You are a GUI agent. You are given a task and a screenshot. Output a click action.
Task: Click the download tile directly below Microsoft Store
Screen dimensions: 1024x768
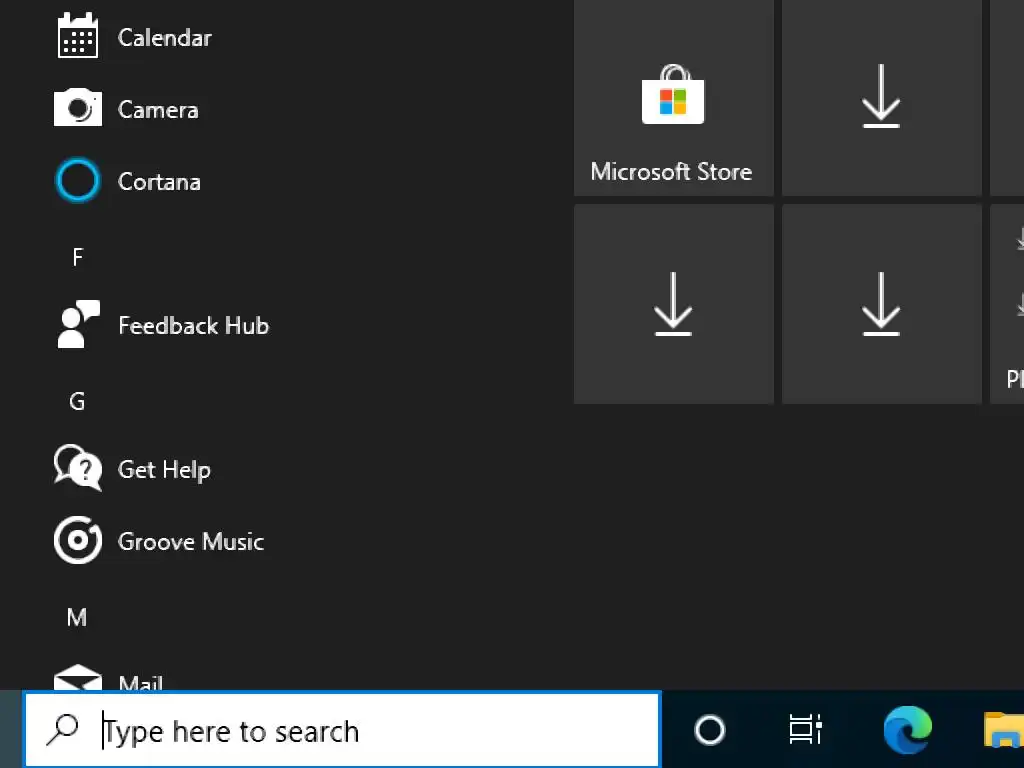click(x=673, y=304)
